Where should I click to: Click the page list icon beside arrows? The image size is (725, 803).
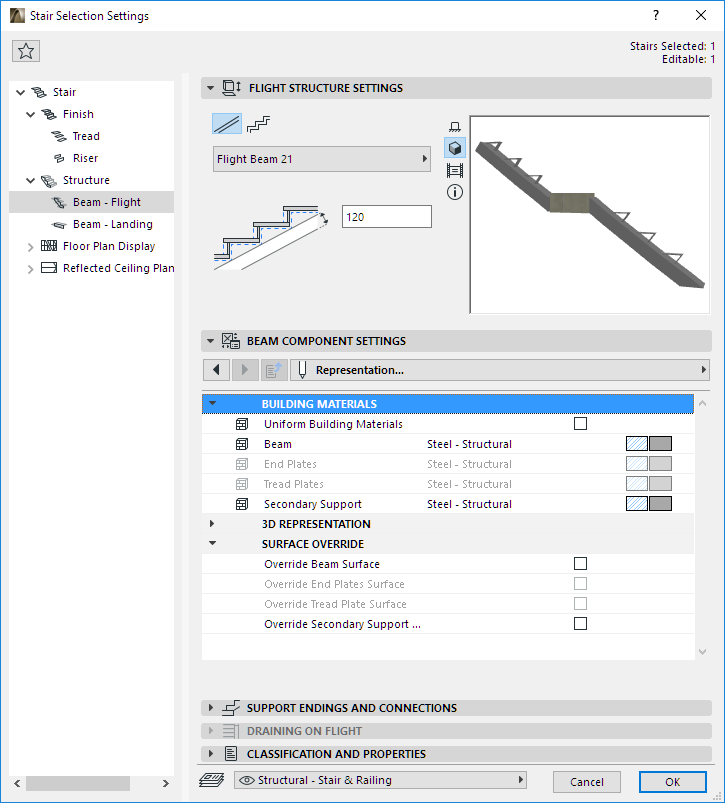[274, 370]
